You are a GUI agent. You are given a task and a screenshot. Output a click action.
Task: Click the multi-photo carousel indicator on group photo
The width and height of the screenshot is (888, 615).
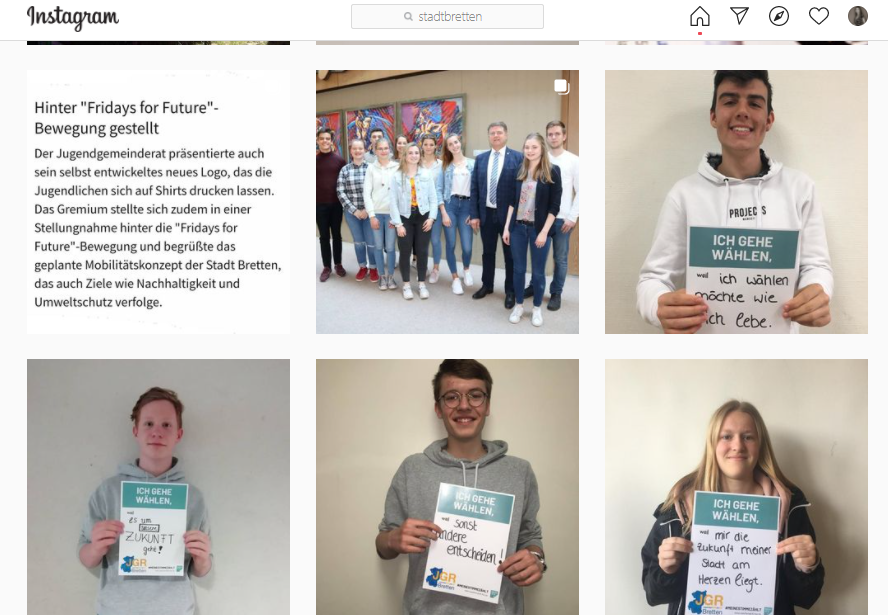(x=561, y=87)
